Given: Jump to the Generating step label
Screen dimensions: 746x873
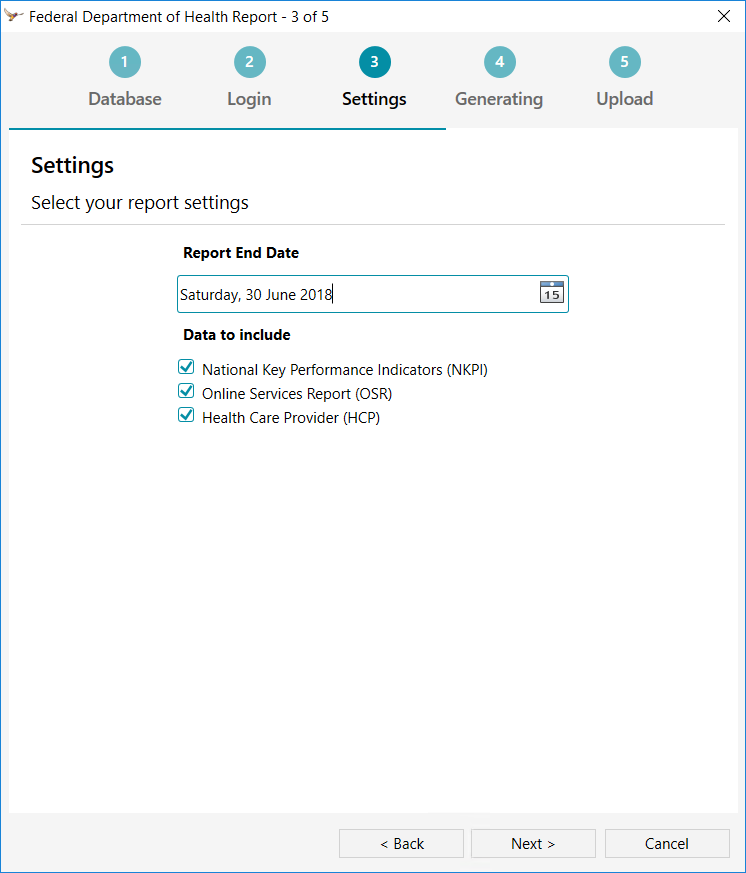Looking at the screenshot, I should (x=499, y=100).
